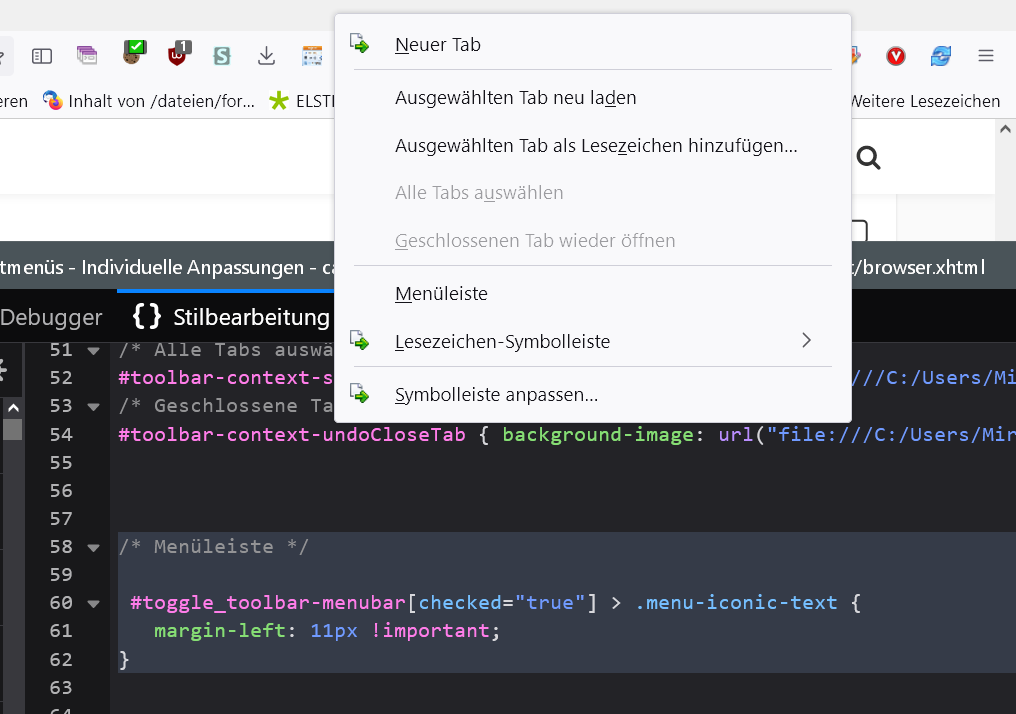Open 'Inhalt von /dateien/for...' bookmark
This screenshot has width=1016, height=714.
coord(150,101)
